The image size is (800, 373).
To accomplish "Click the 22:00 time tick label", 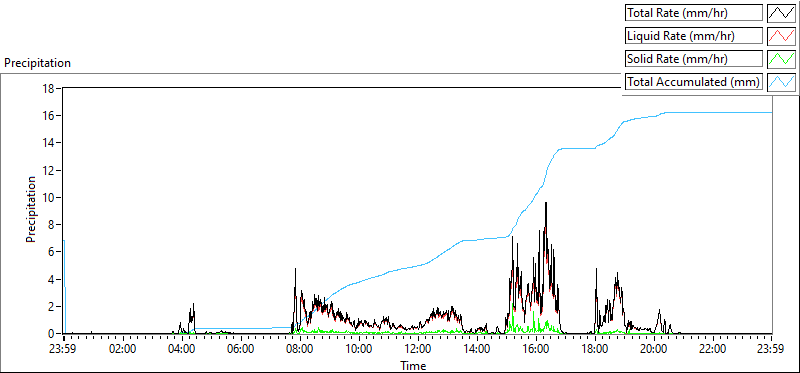I will click(713, 350).
